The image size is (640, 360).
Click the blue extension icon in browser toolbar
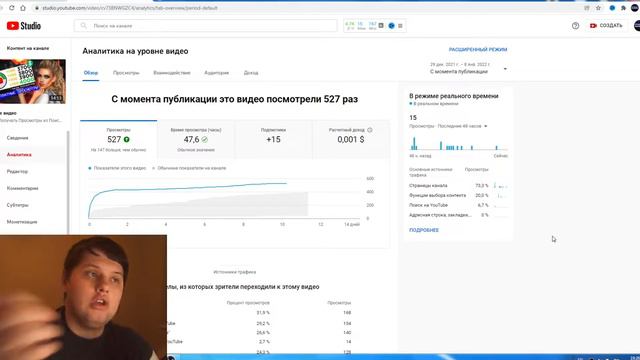pos(612,8)
